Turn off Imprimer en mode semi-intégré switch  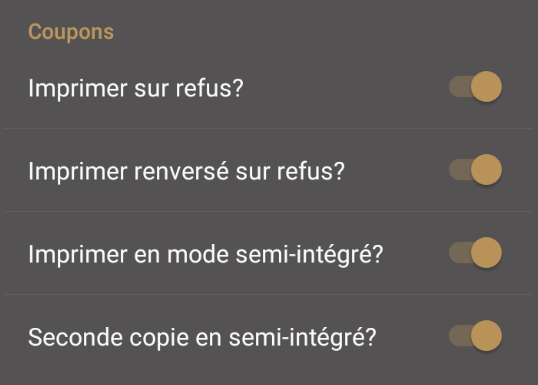475,253
